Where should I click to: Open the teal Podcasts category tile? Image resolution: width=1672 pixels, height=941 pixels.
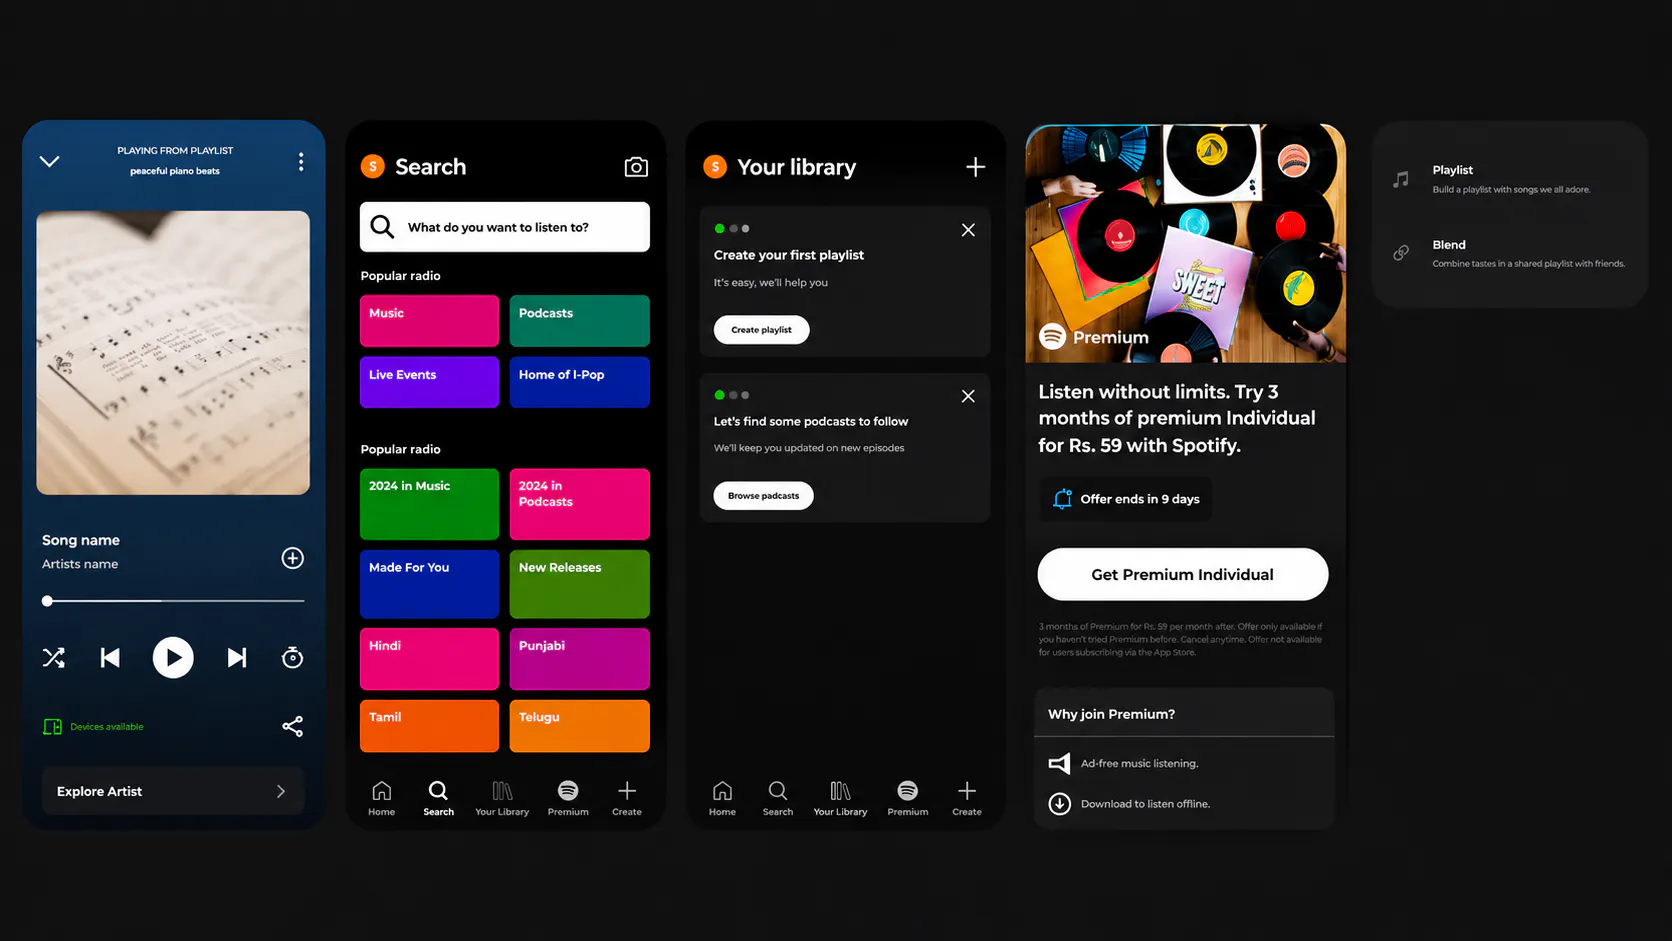point(580,321)
